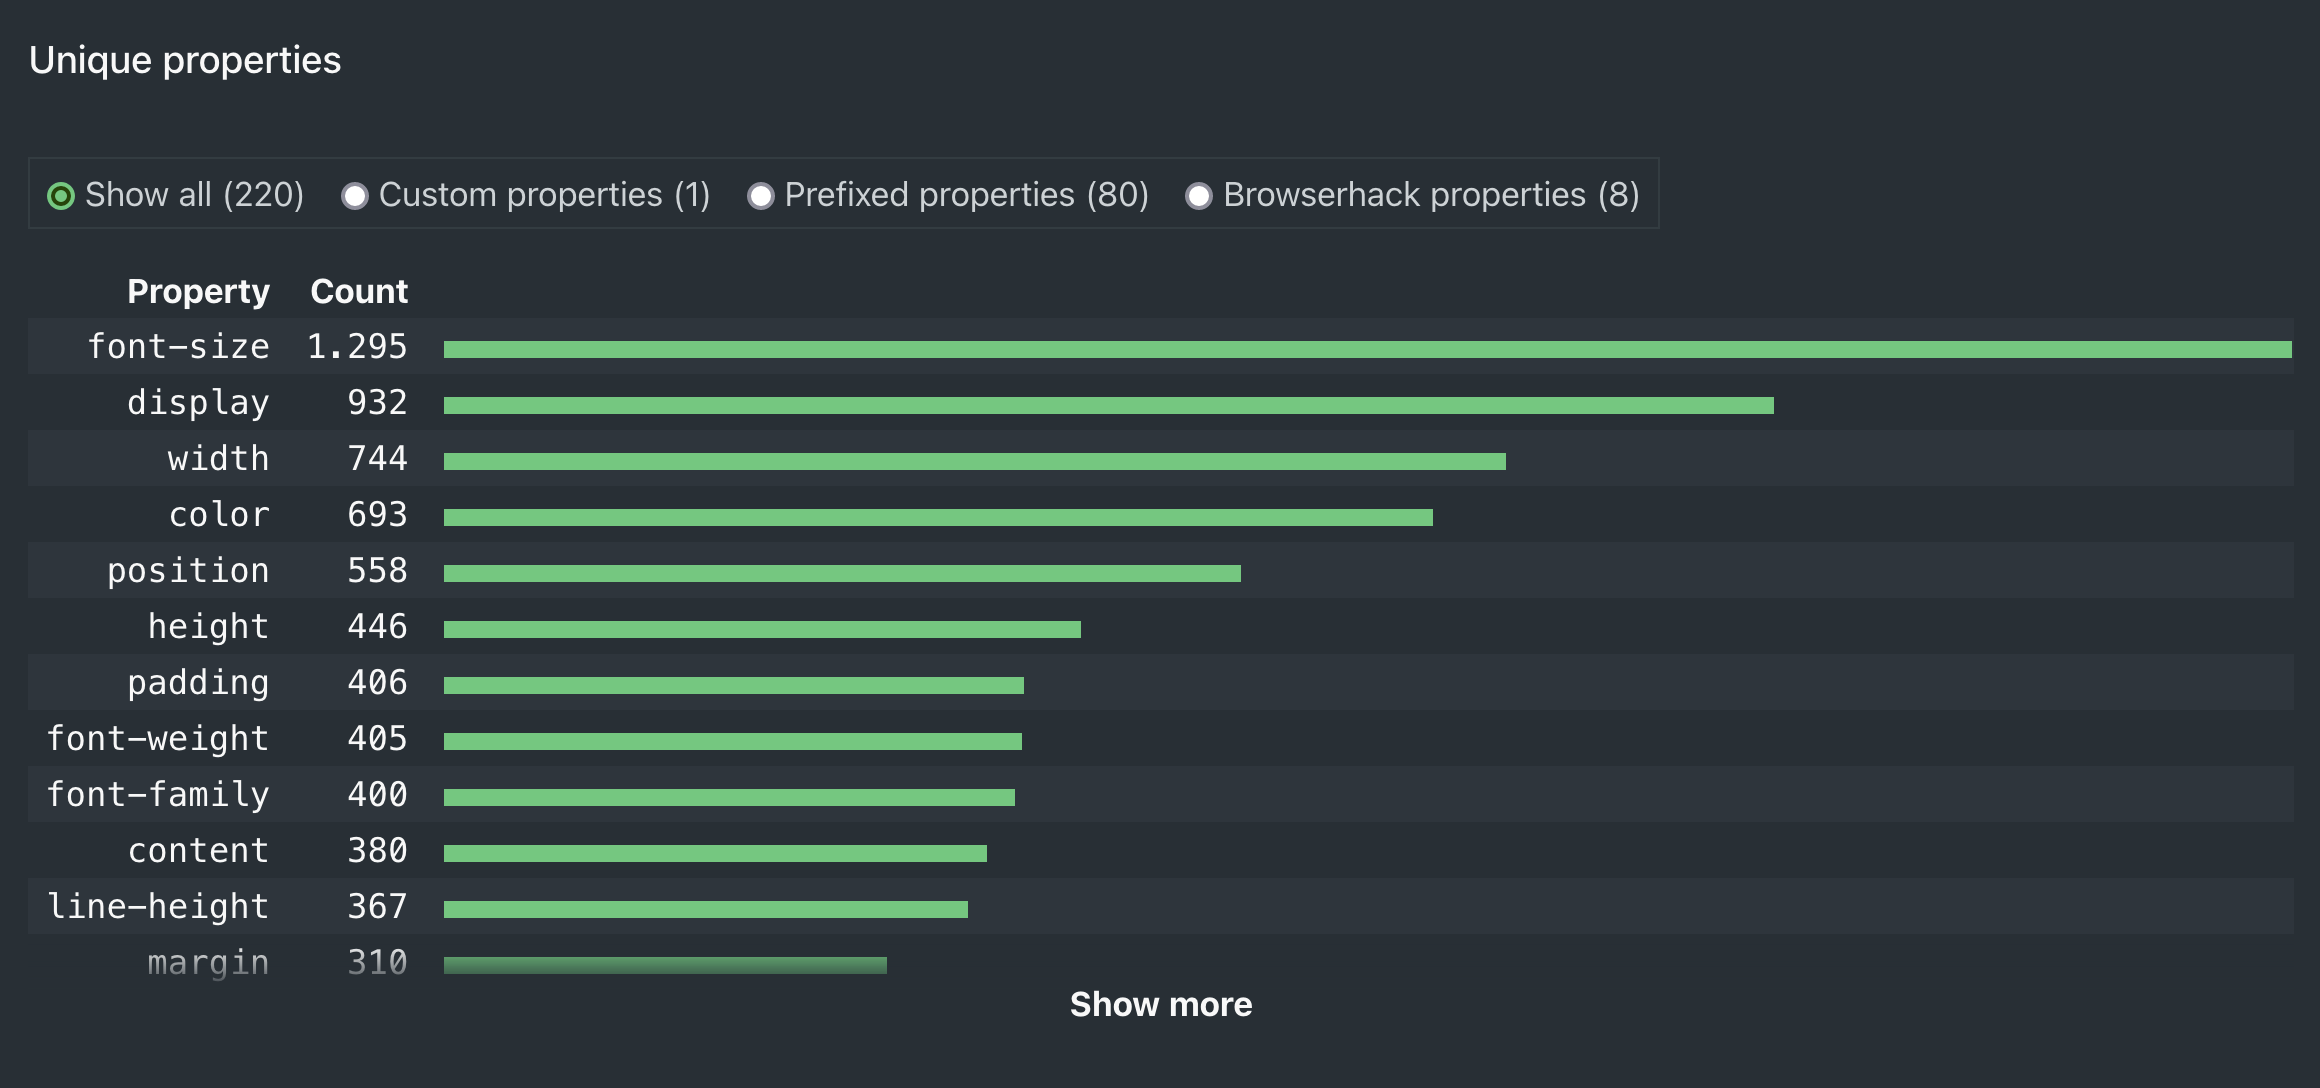The width and height of the screenshot is (2320, 1088).
Task: Click the padding property name
Action: pyautogui.click(x=198, y=682)
